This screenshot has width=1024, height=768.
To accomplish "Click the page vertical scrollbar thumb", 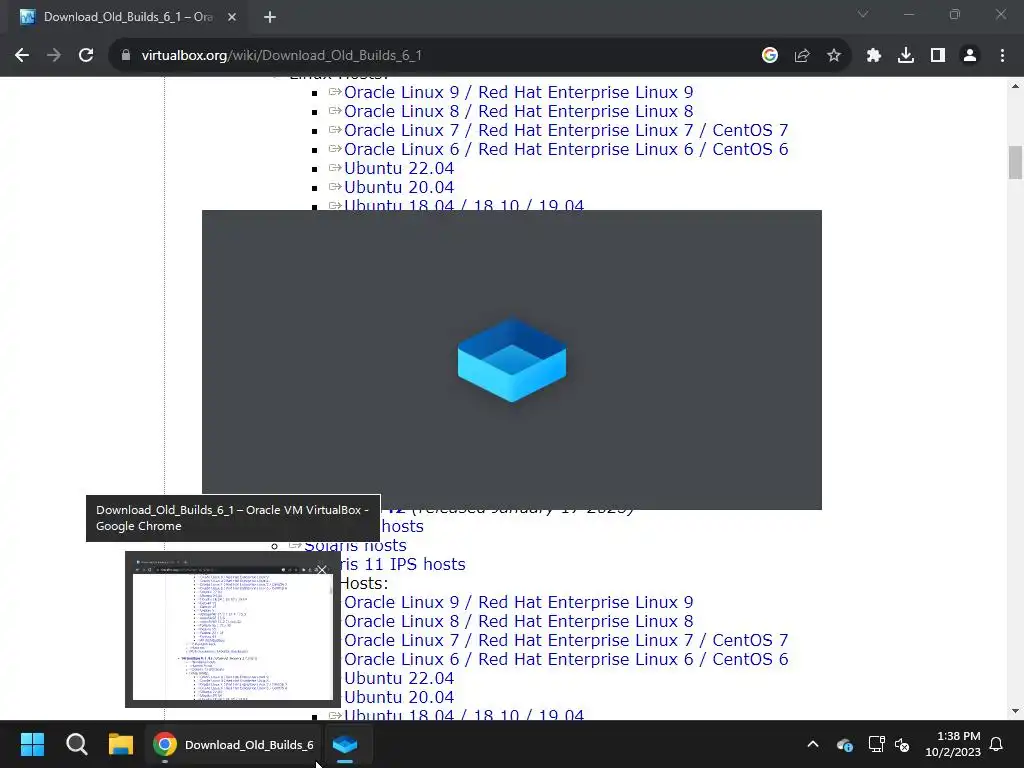I will point(1015,162).
